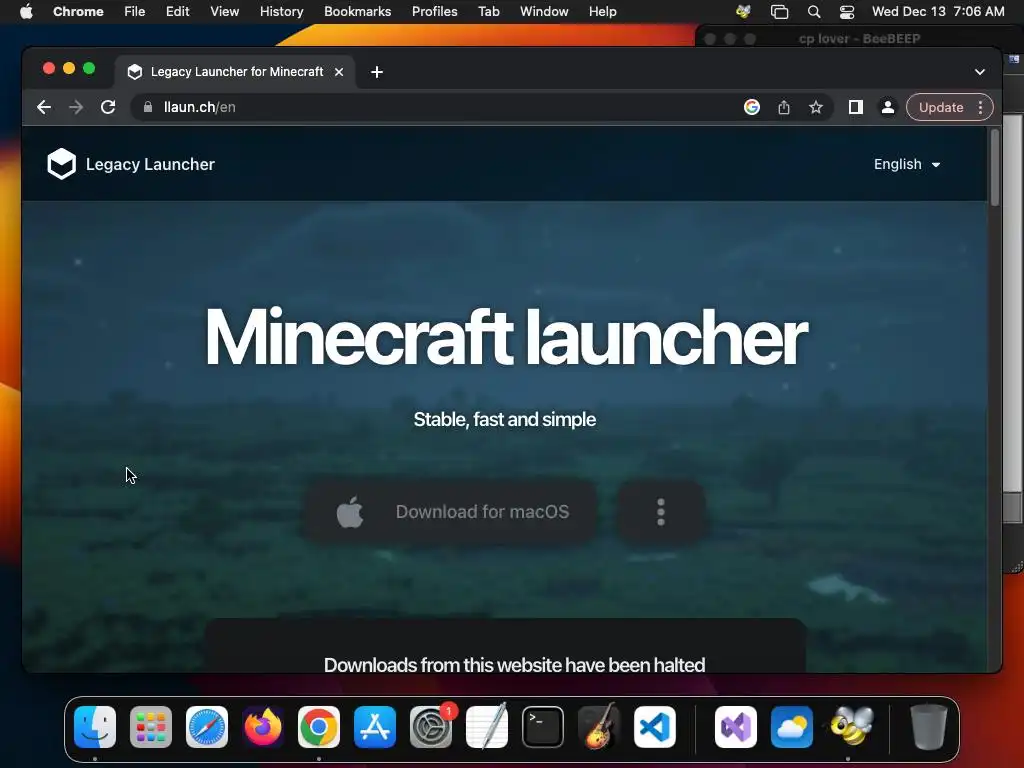
Task: Open the View menu
Action: tap(224, 12)
